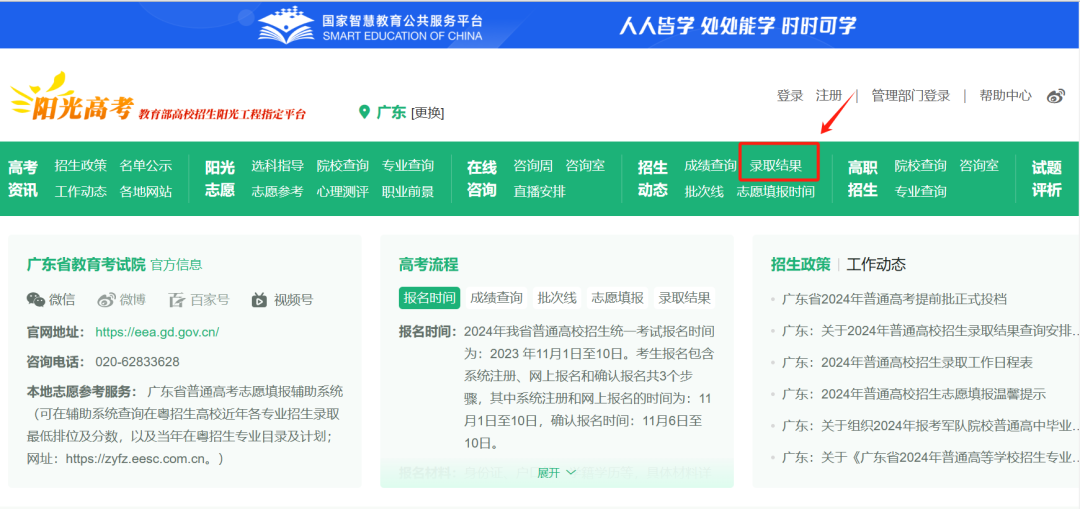Change province via [更换]
This screenshot has height=509, width=1080.
pos(428,113)
